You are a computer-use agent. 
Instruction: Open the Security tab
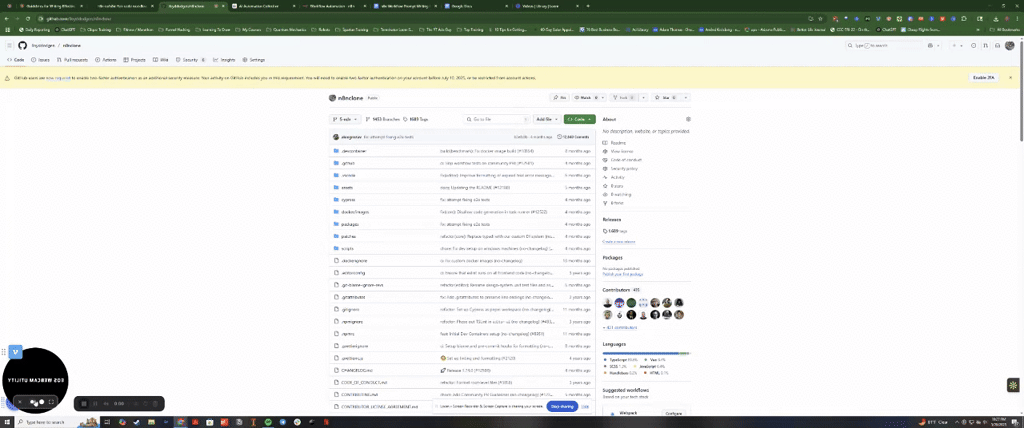[191, 59]
